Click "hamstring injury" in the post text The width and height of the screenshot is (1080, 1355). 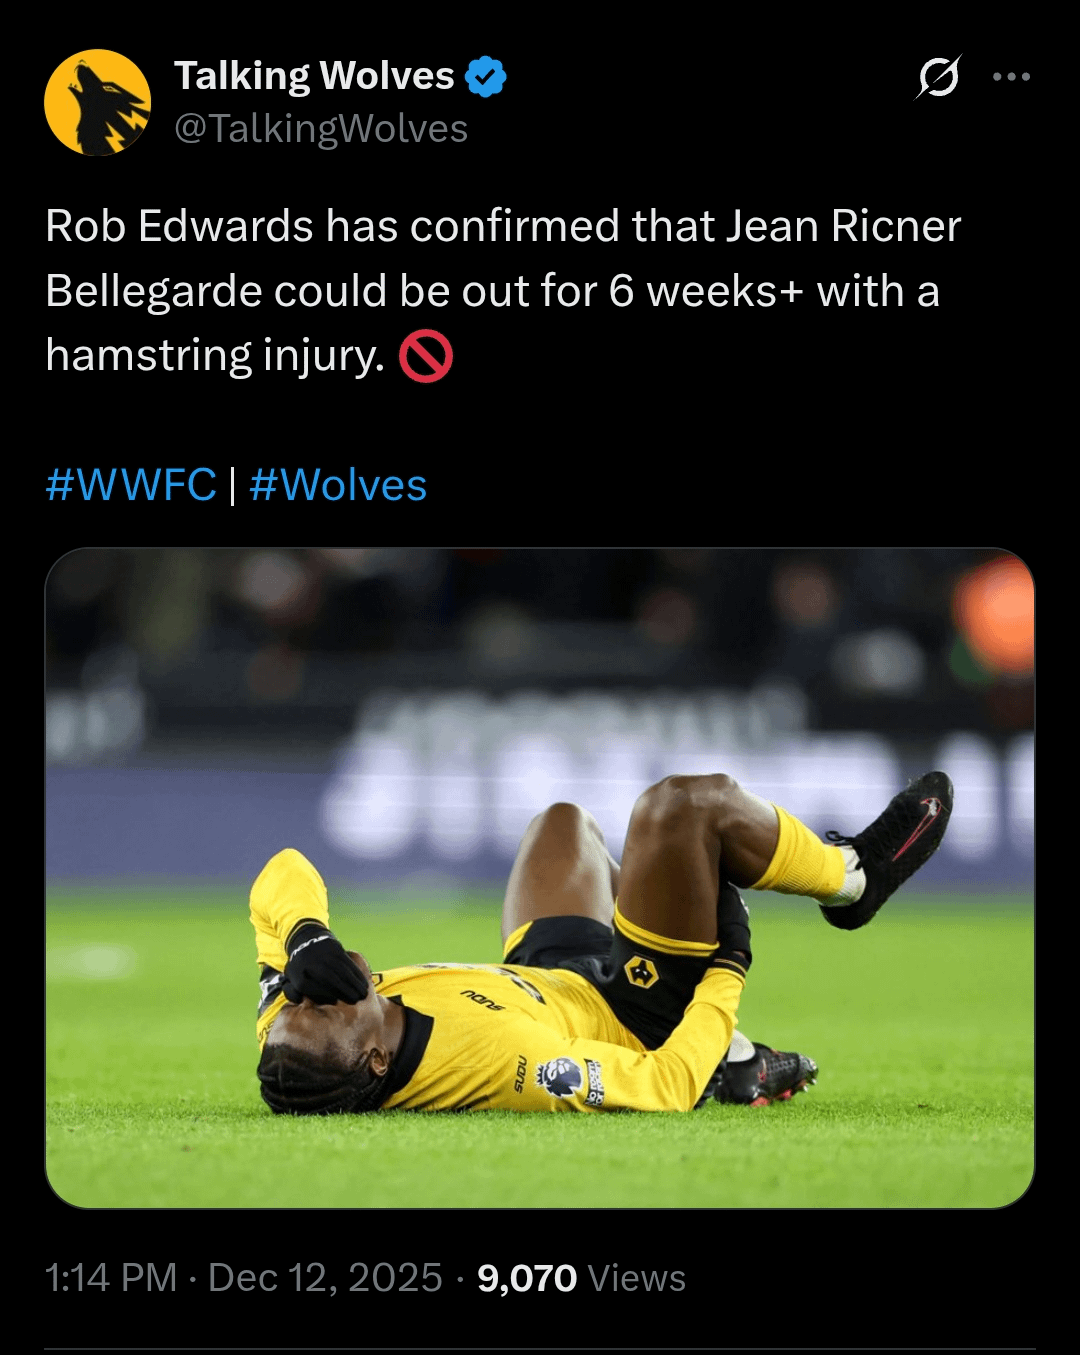215,356
